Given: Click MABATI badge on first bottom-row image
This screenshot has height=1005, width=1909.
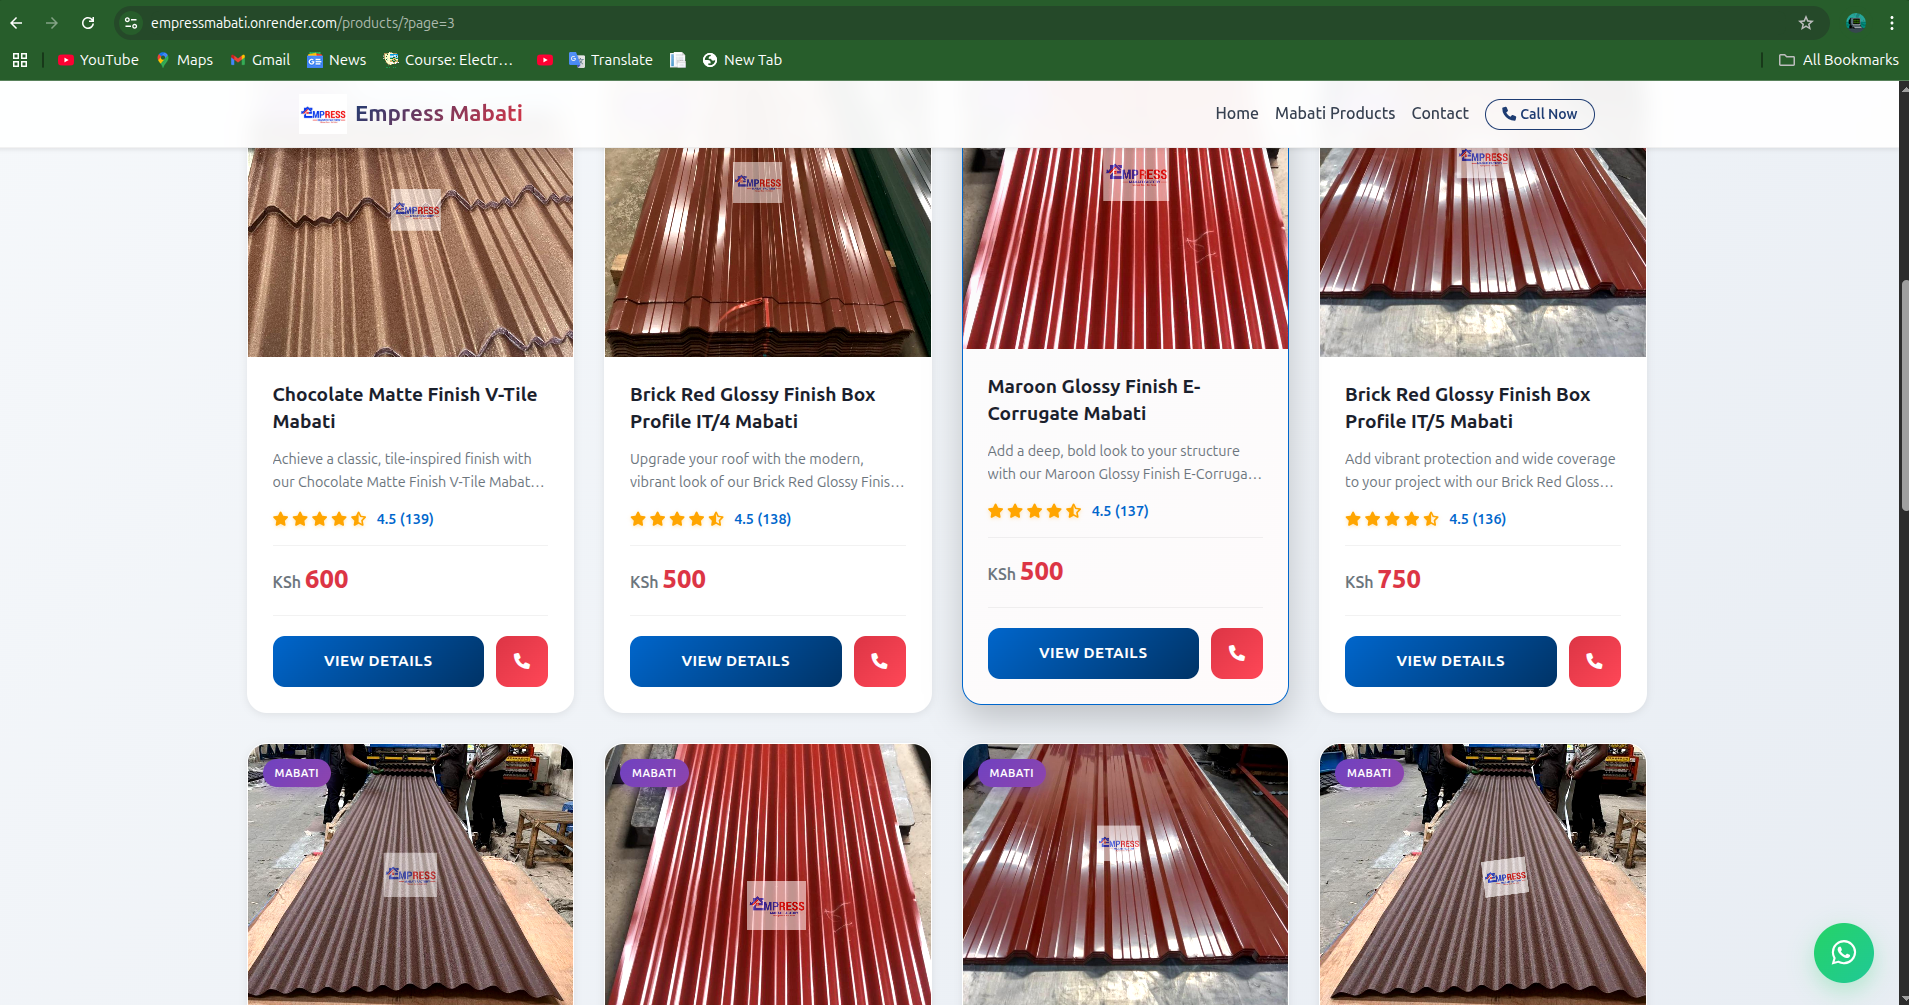Looking at the screenshot, I should [x=296, y=773].
